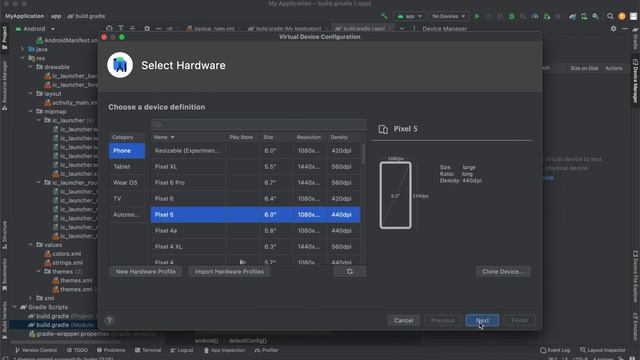Open the Android project view dropdown
This screenshot has height=360, width=640.
[x=35, y=29]
